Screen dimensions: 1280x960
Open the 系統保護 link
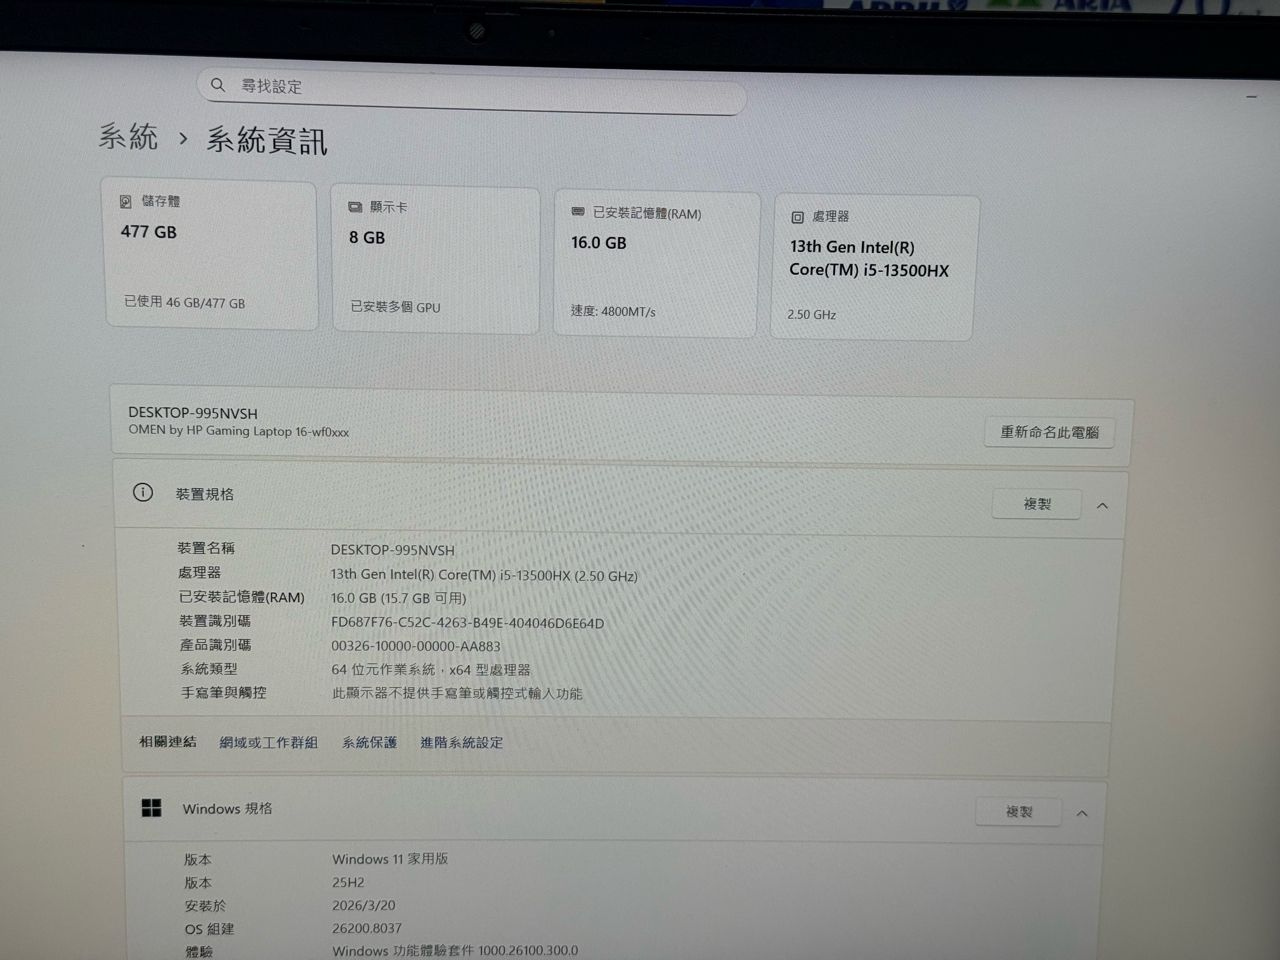pos(369,742)
